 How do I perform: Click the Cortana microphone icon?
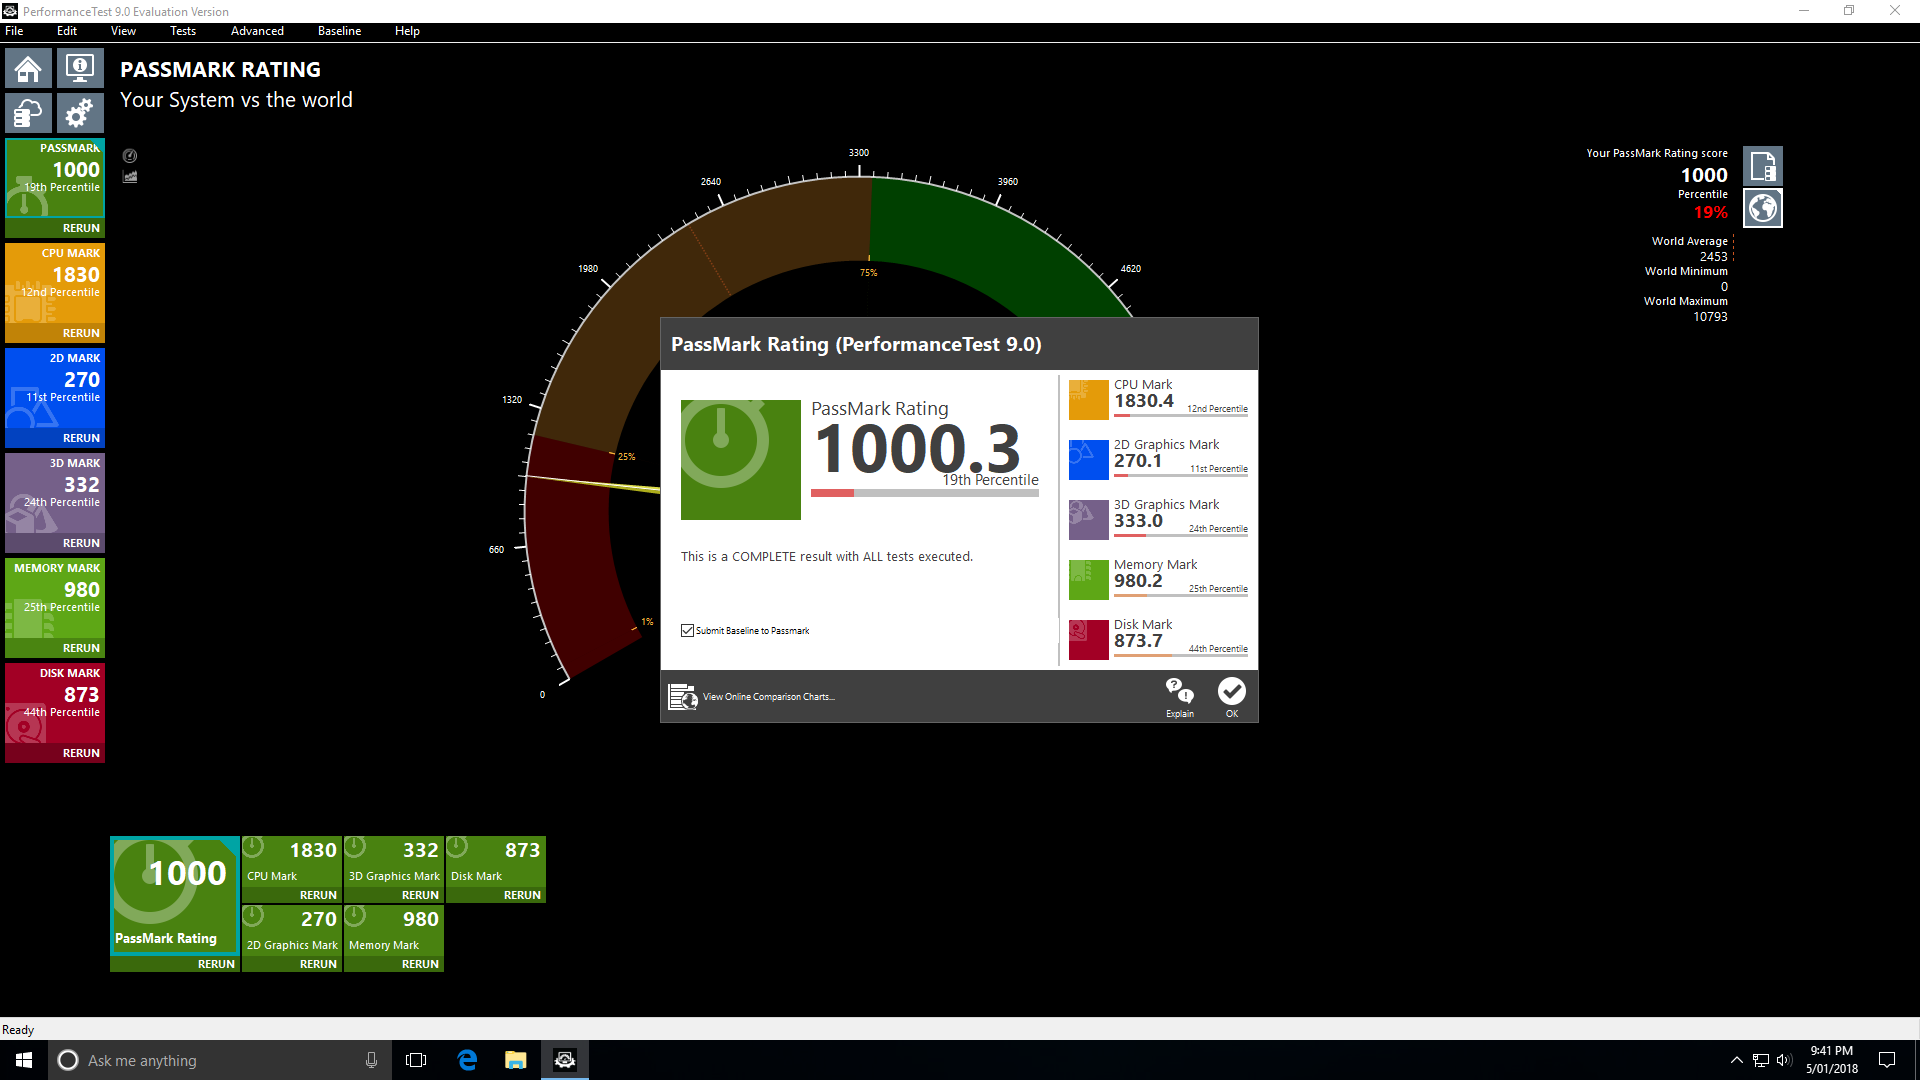coord(371,1060)
